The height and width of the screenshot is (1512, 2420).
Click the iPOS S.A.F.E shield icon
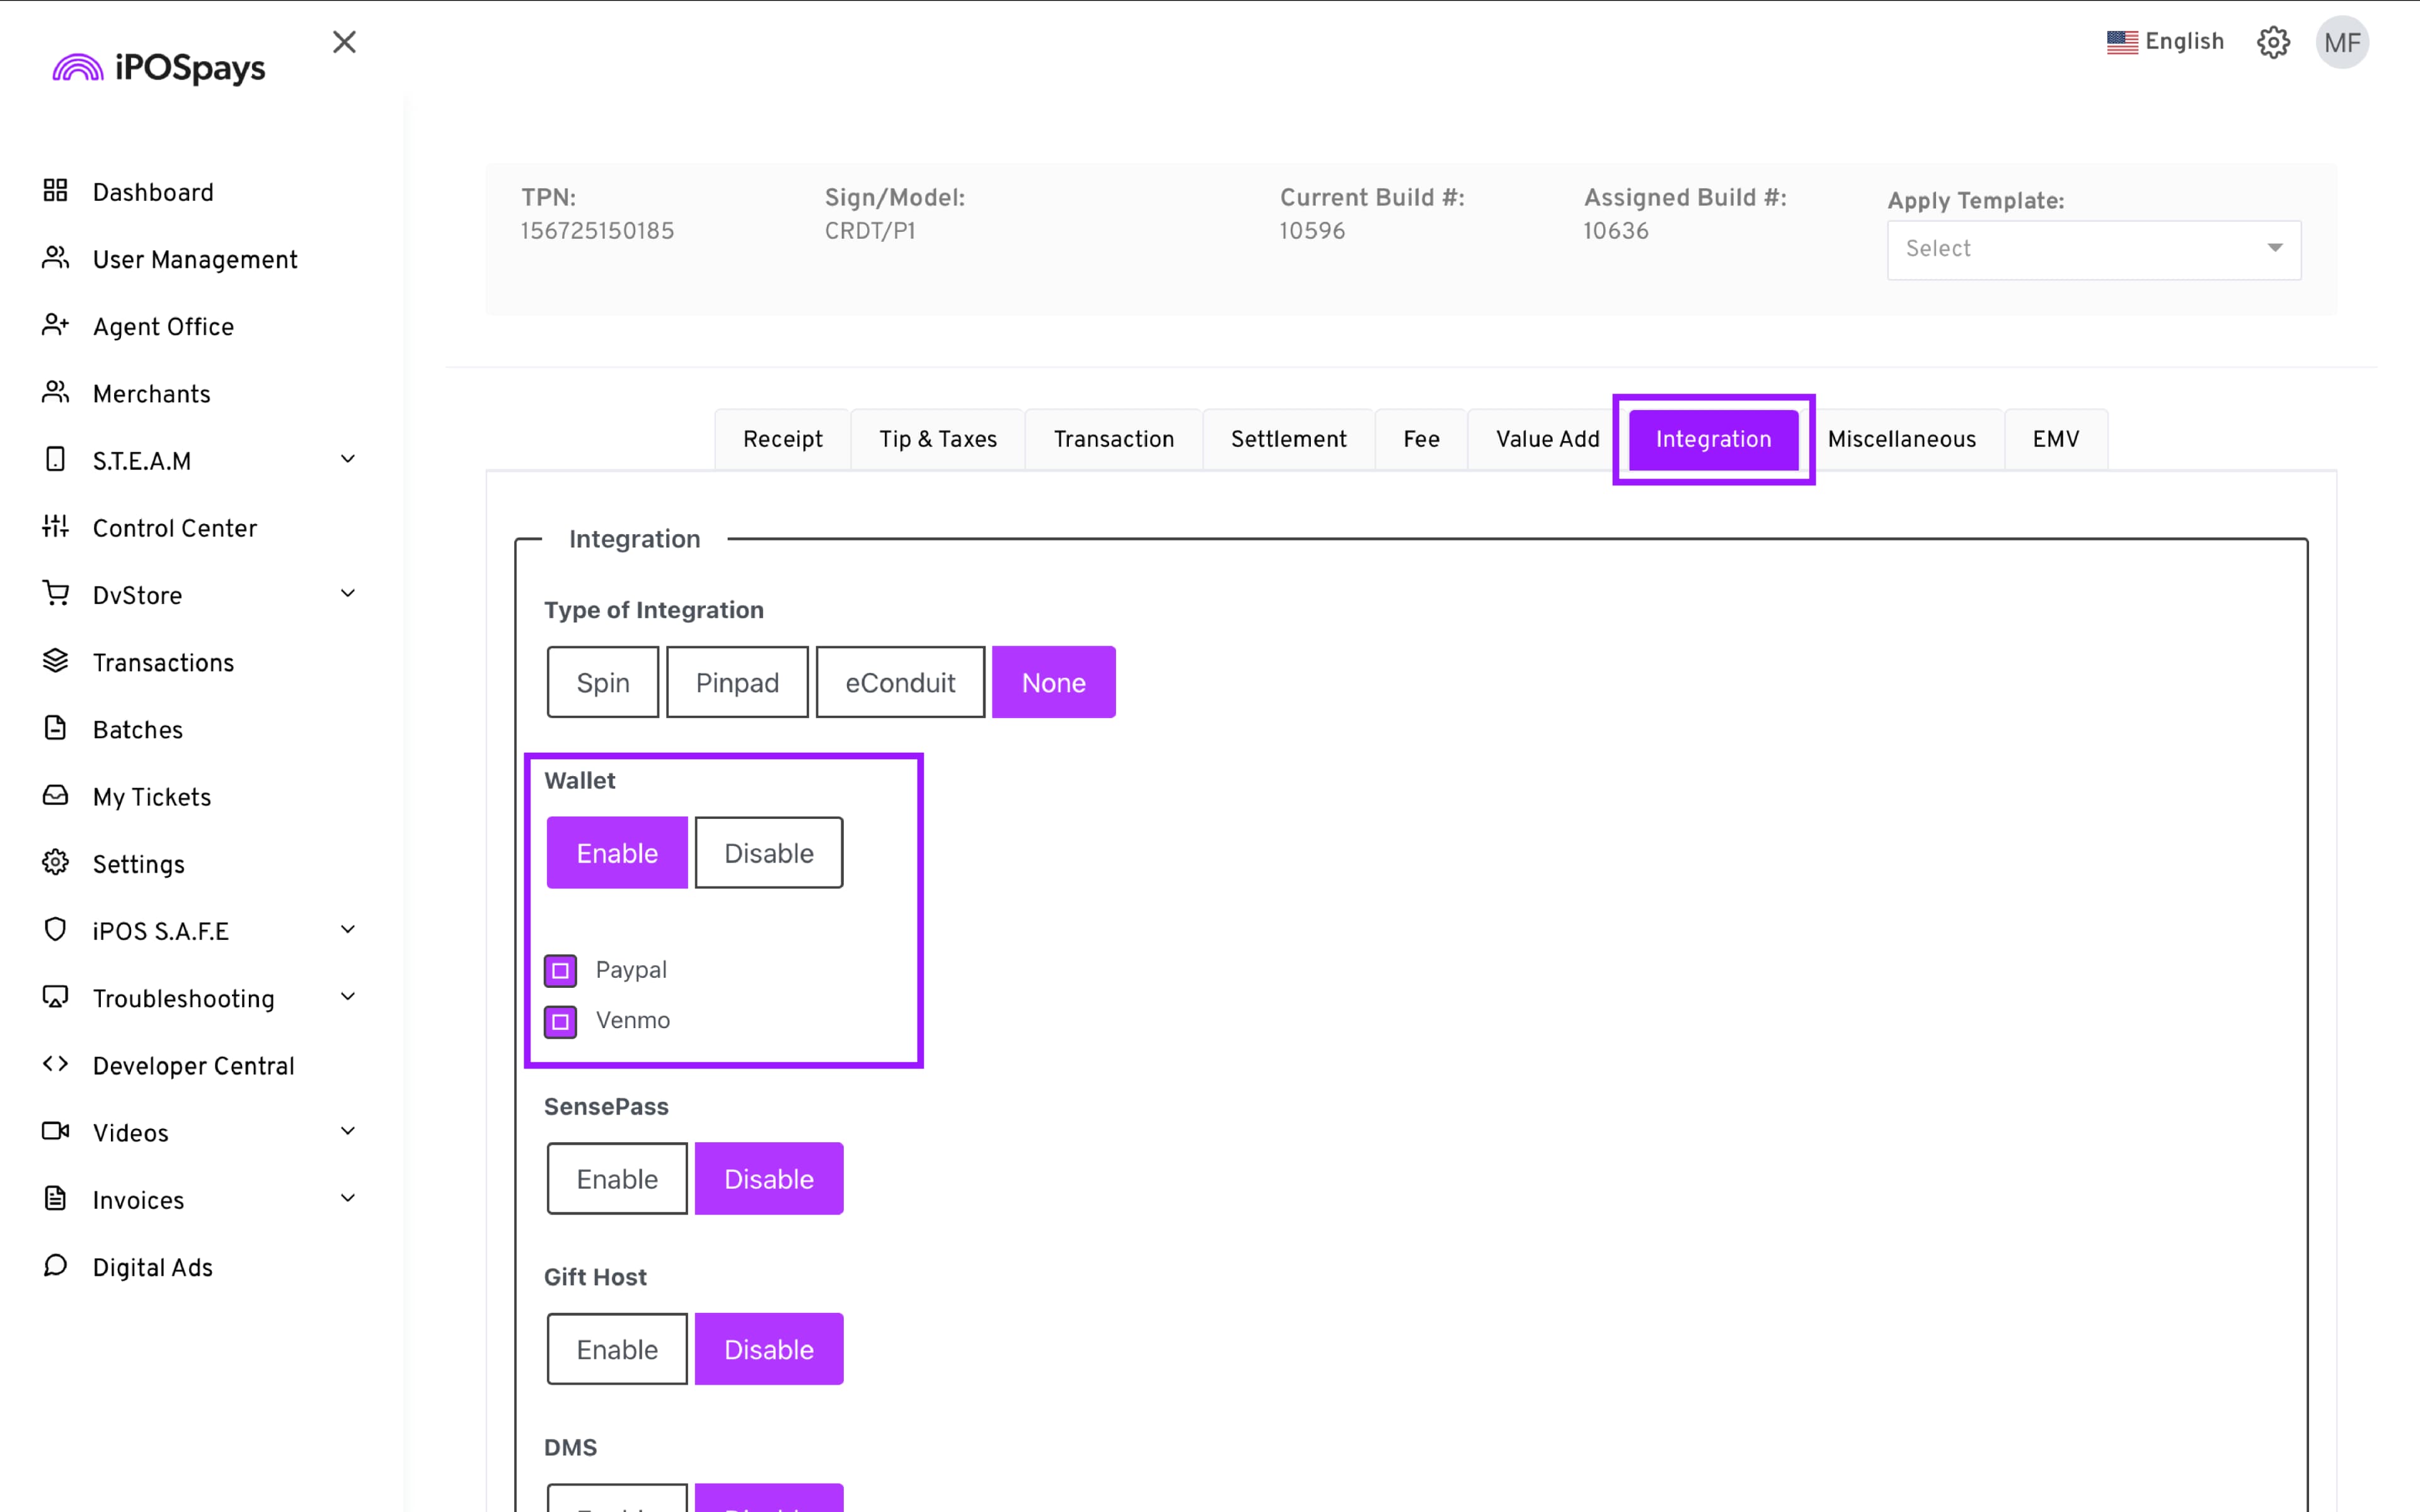55,929
